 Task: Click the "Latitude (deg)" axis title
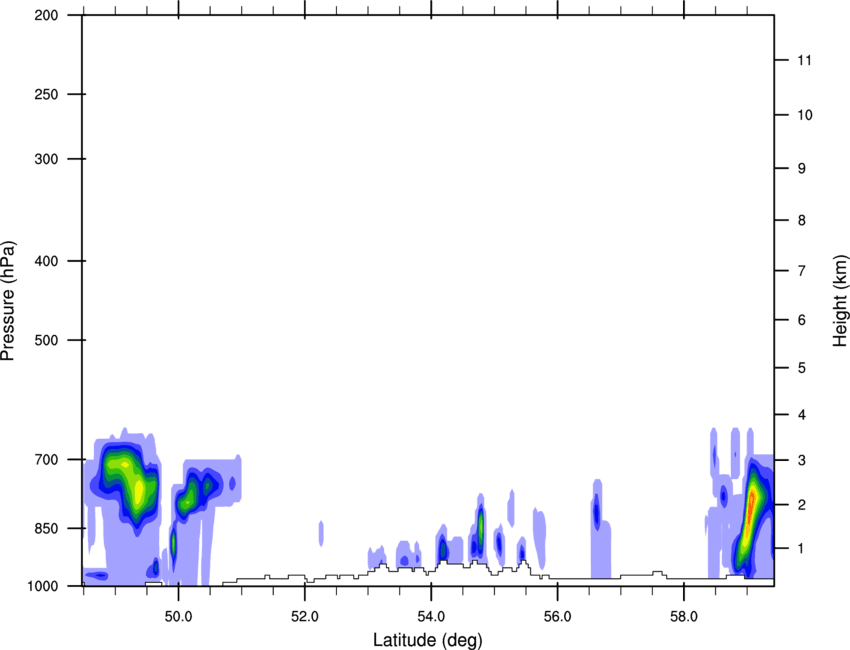427,640
